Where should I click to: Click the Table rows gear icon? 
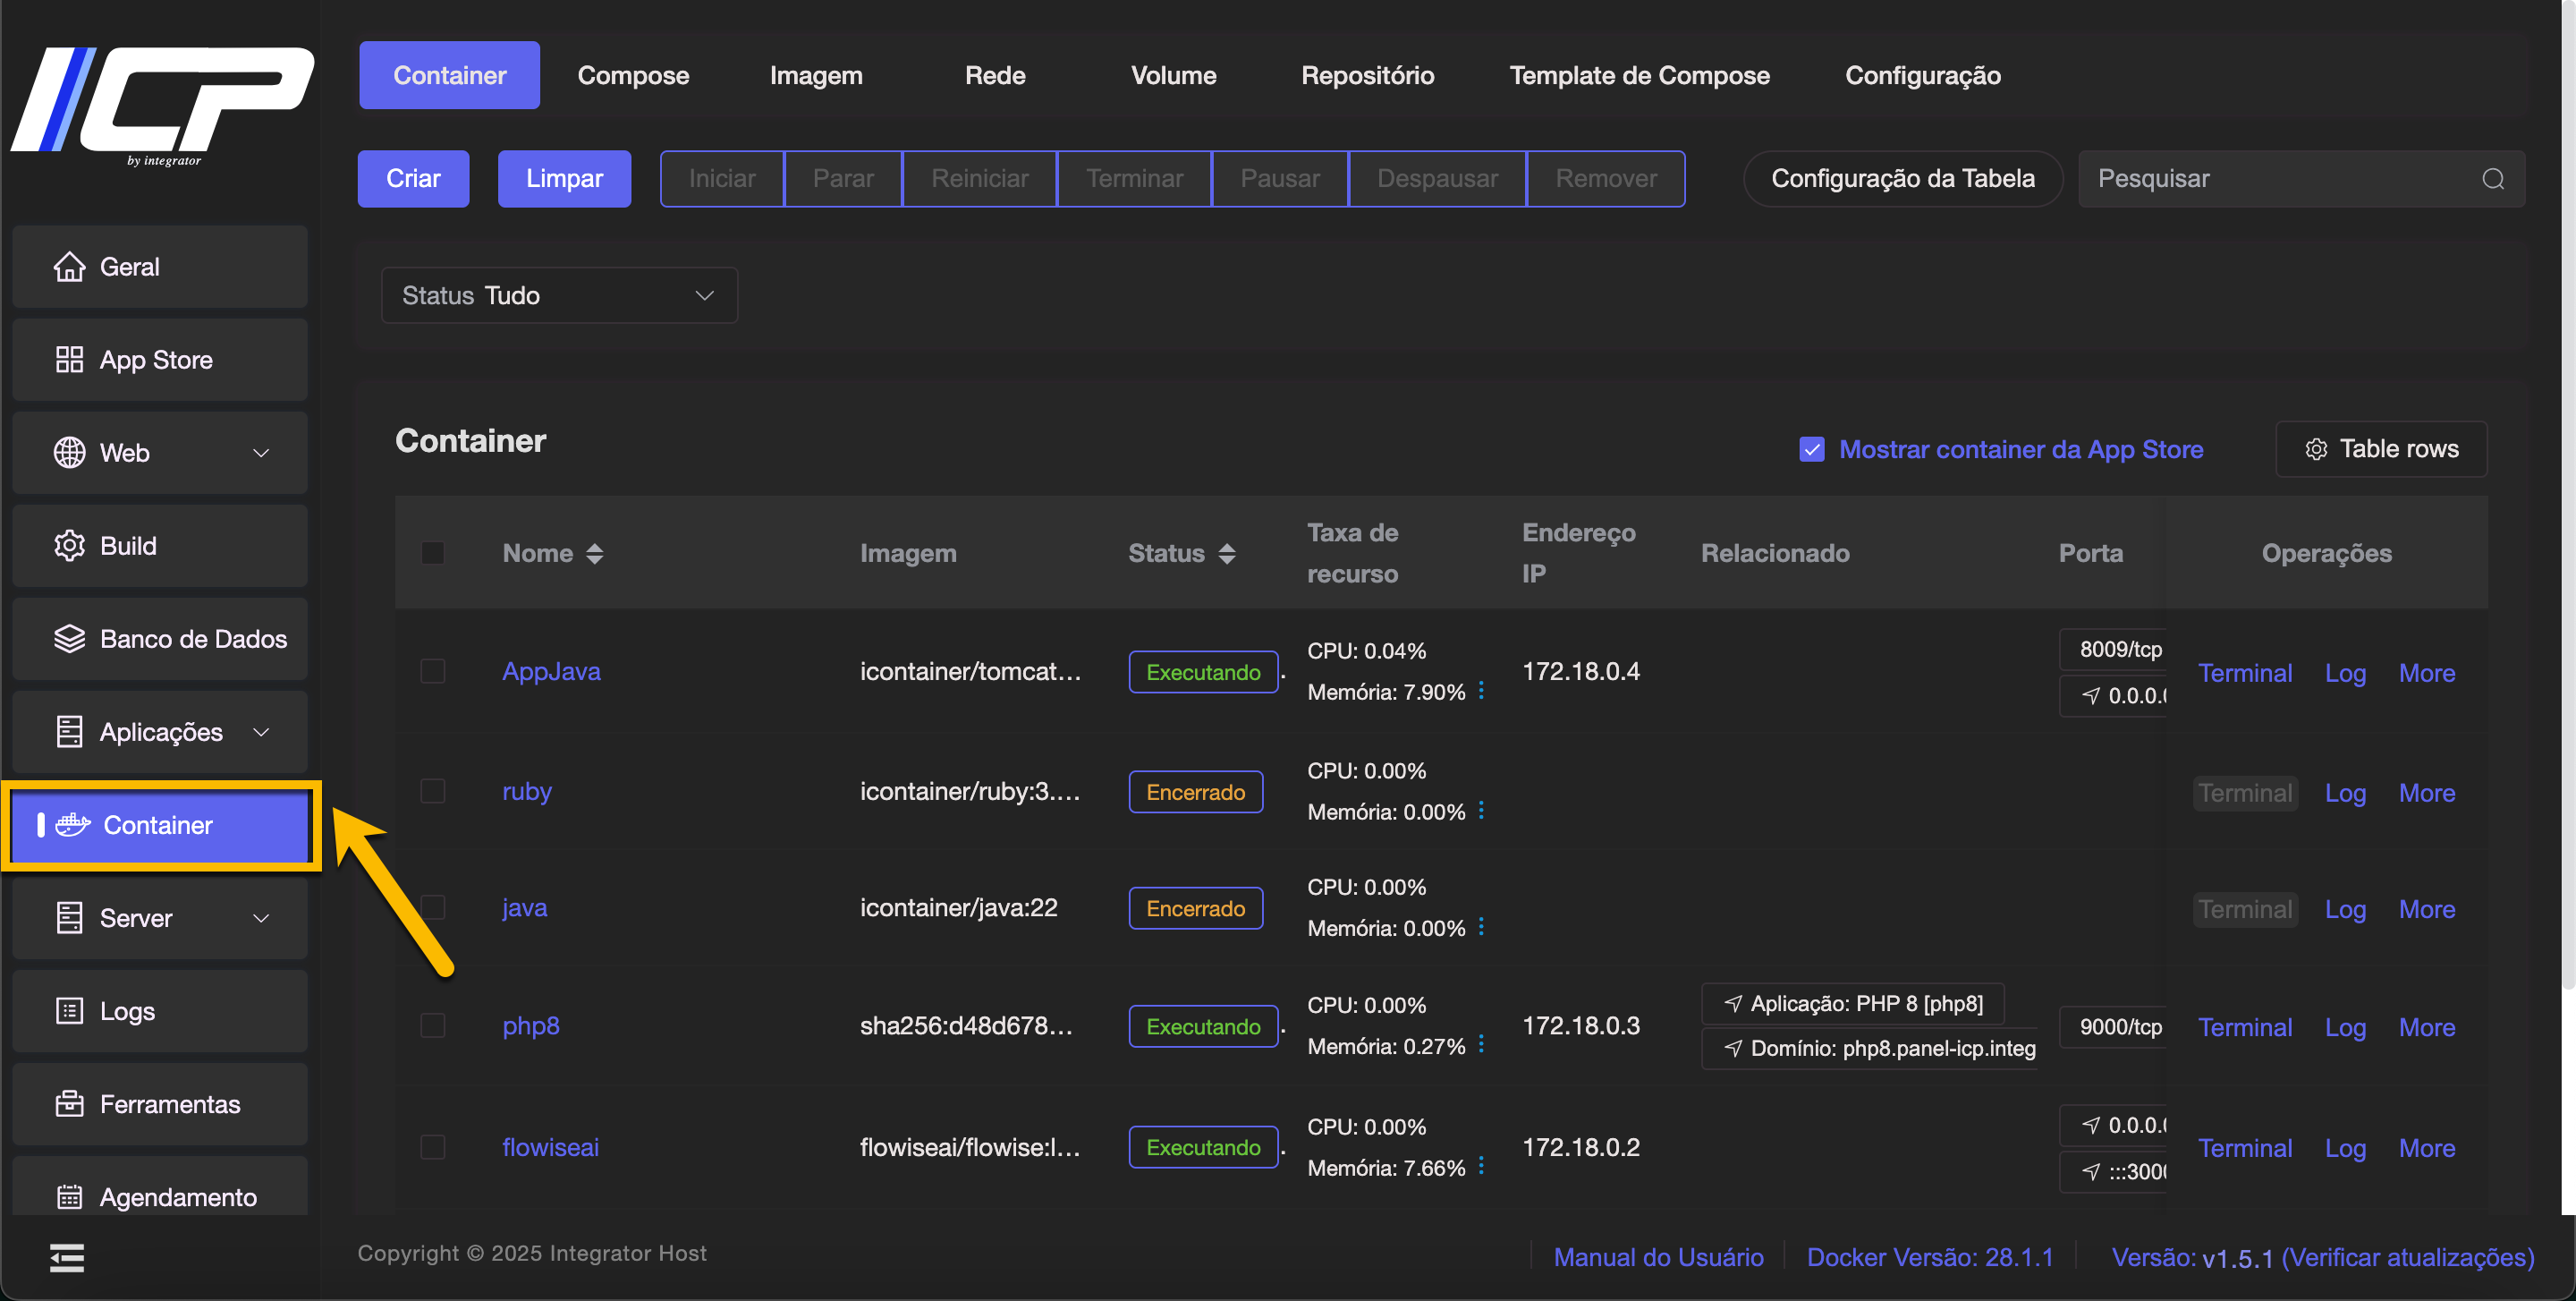[x=2316, y=449]
